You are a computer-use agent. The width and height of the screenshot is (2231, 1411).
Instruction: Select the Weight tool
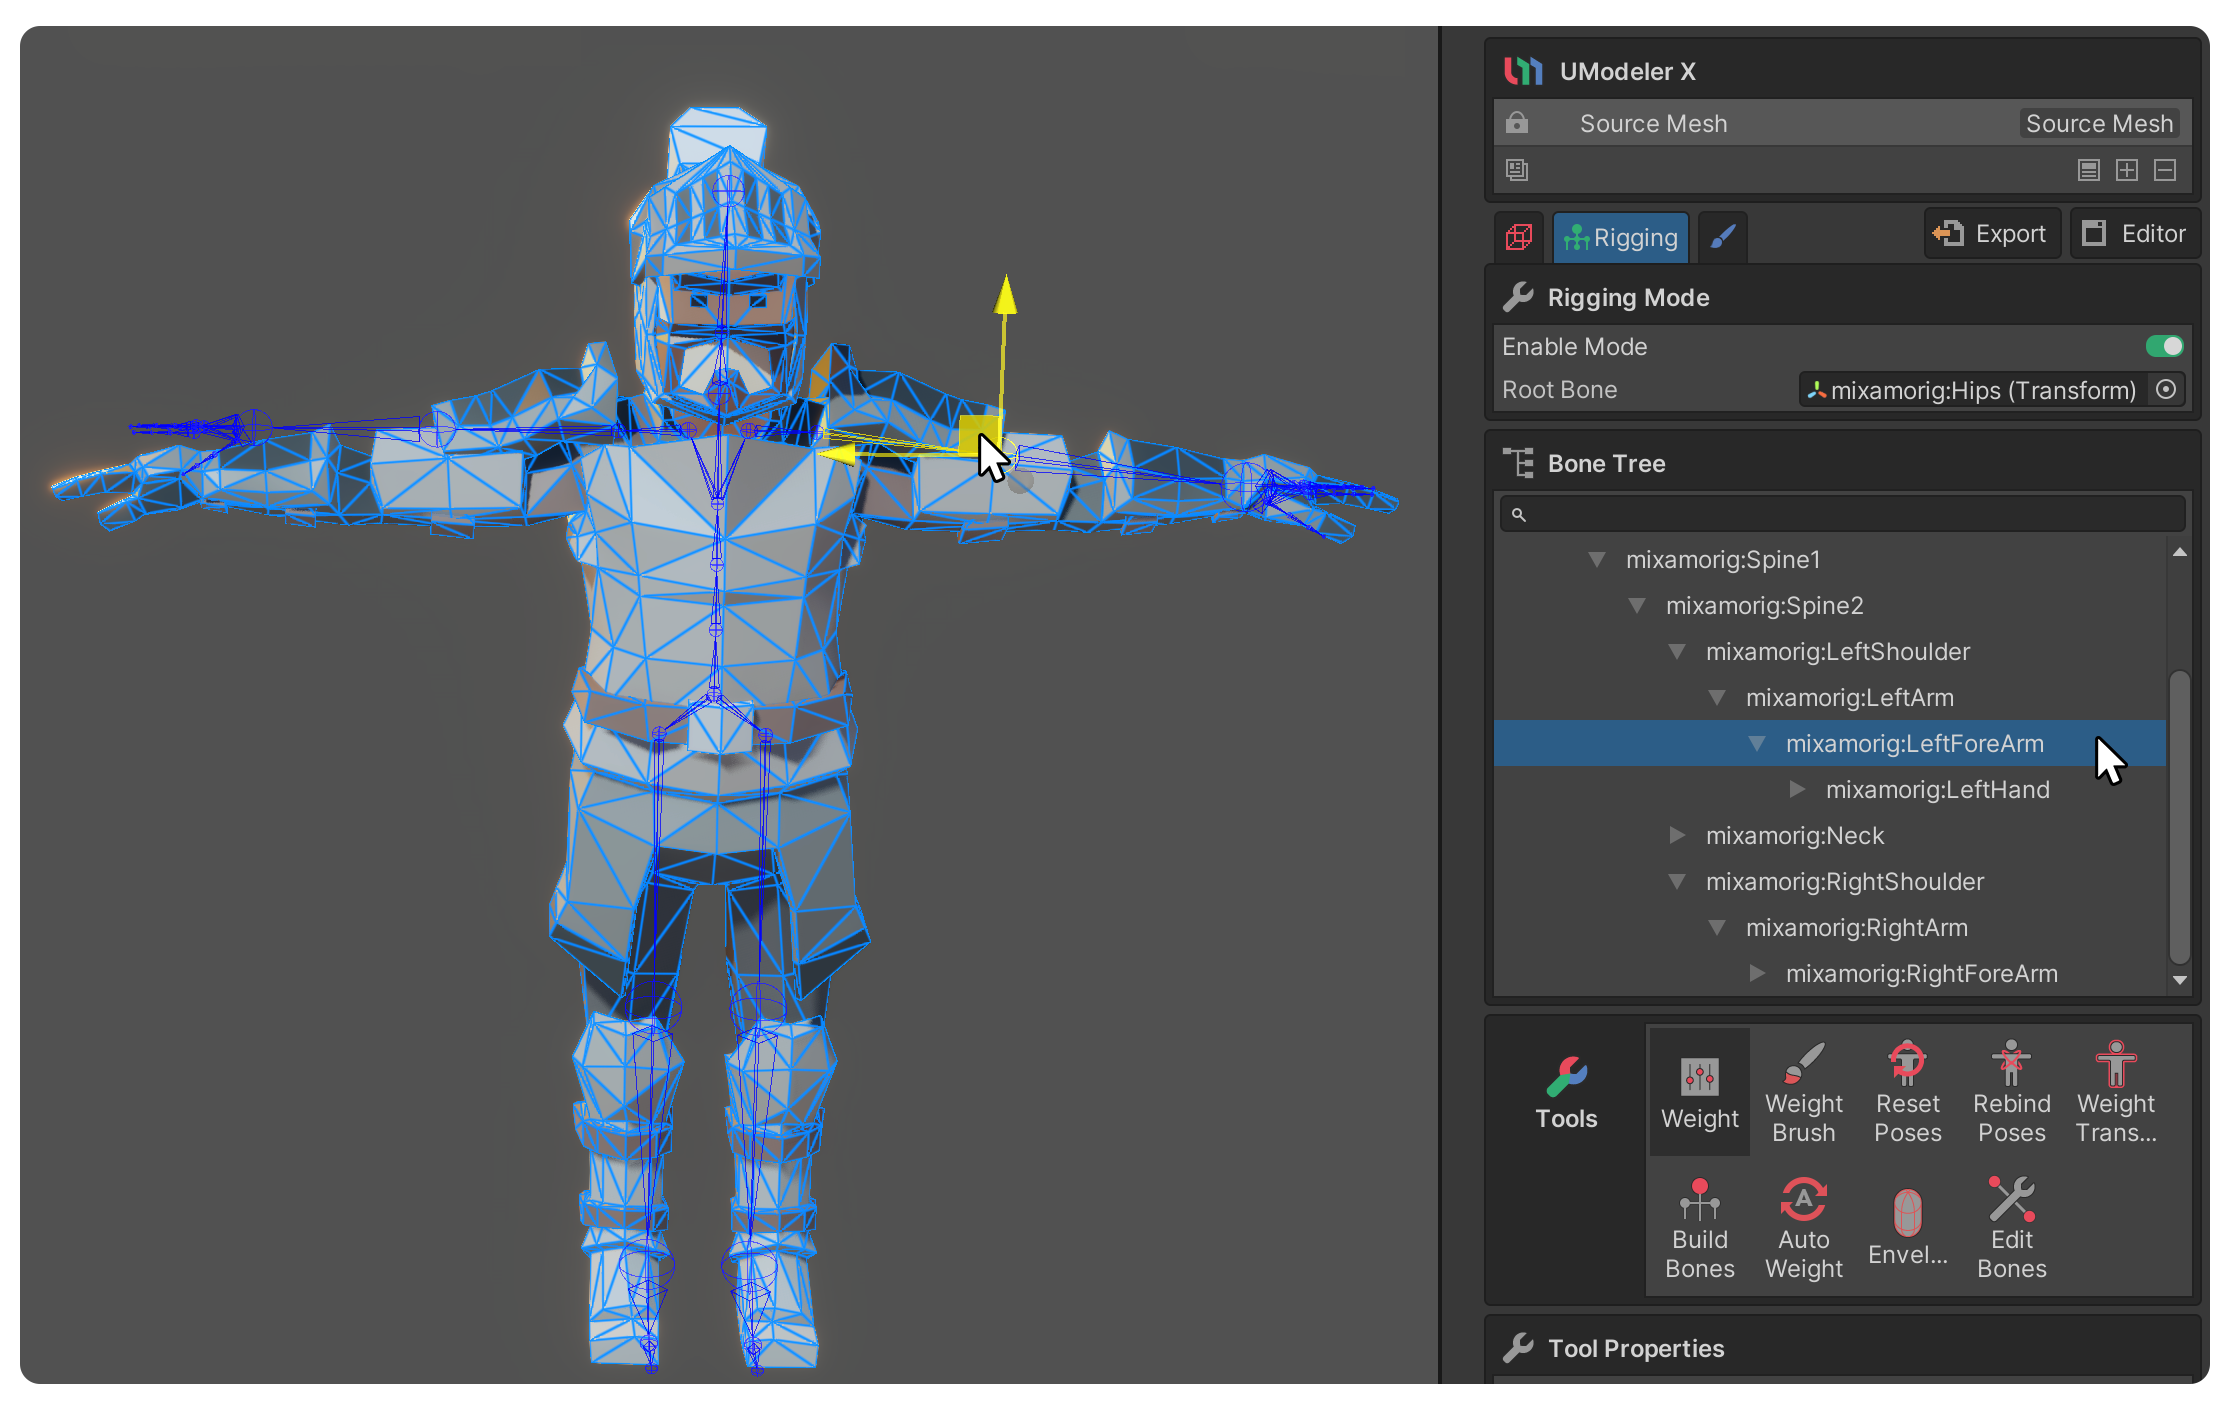coord(1699,1092)
